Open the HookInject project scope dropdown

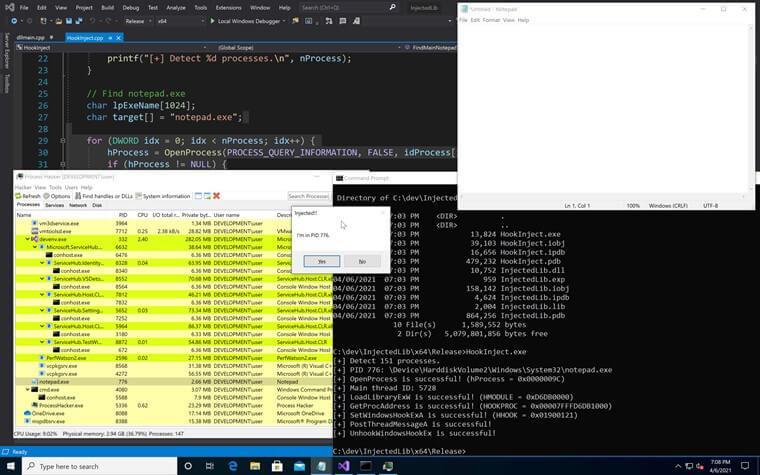pyautogui.click(x=111, y=48)
